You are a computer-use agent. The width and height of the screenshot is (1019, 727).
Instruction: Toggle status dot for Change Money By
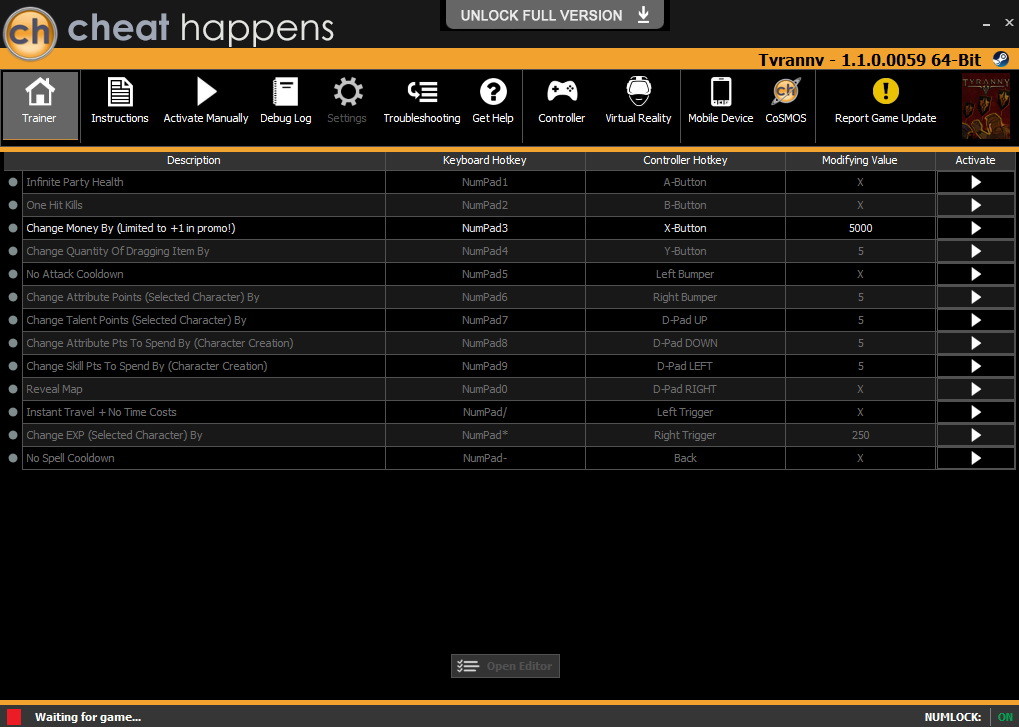[12, 228]
